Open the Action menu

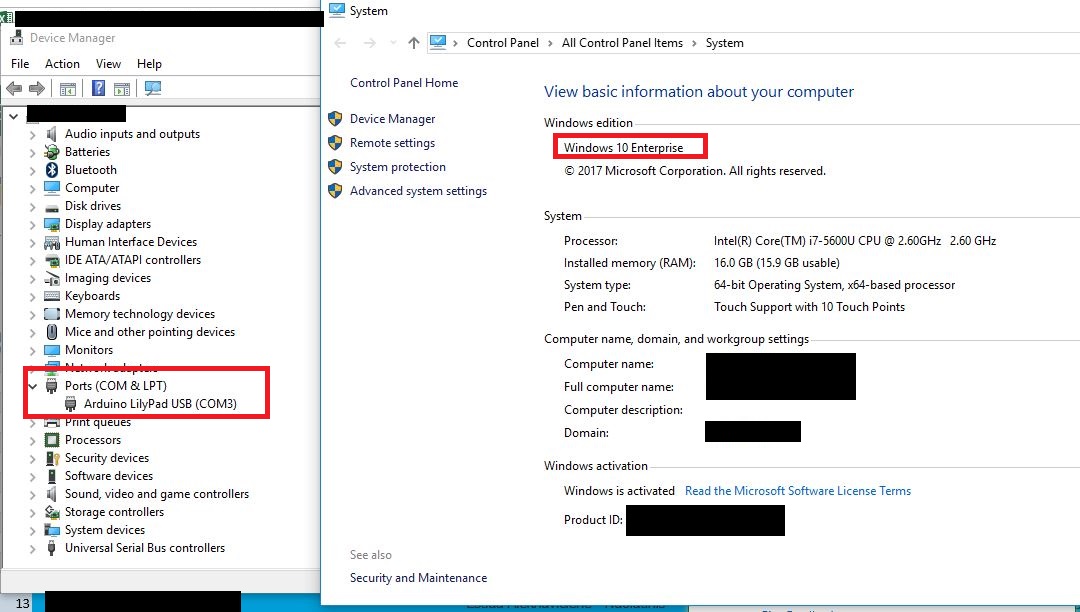pyautogui.click(x=62, y=63)
